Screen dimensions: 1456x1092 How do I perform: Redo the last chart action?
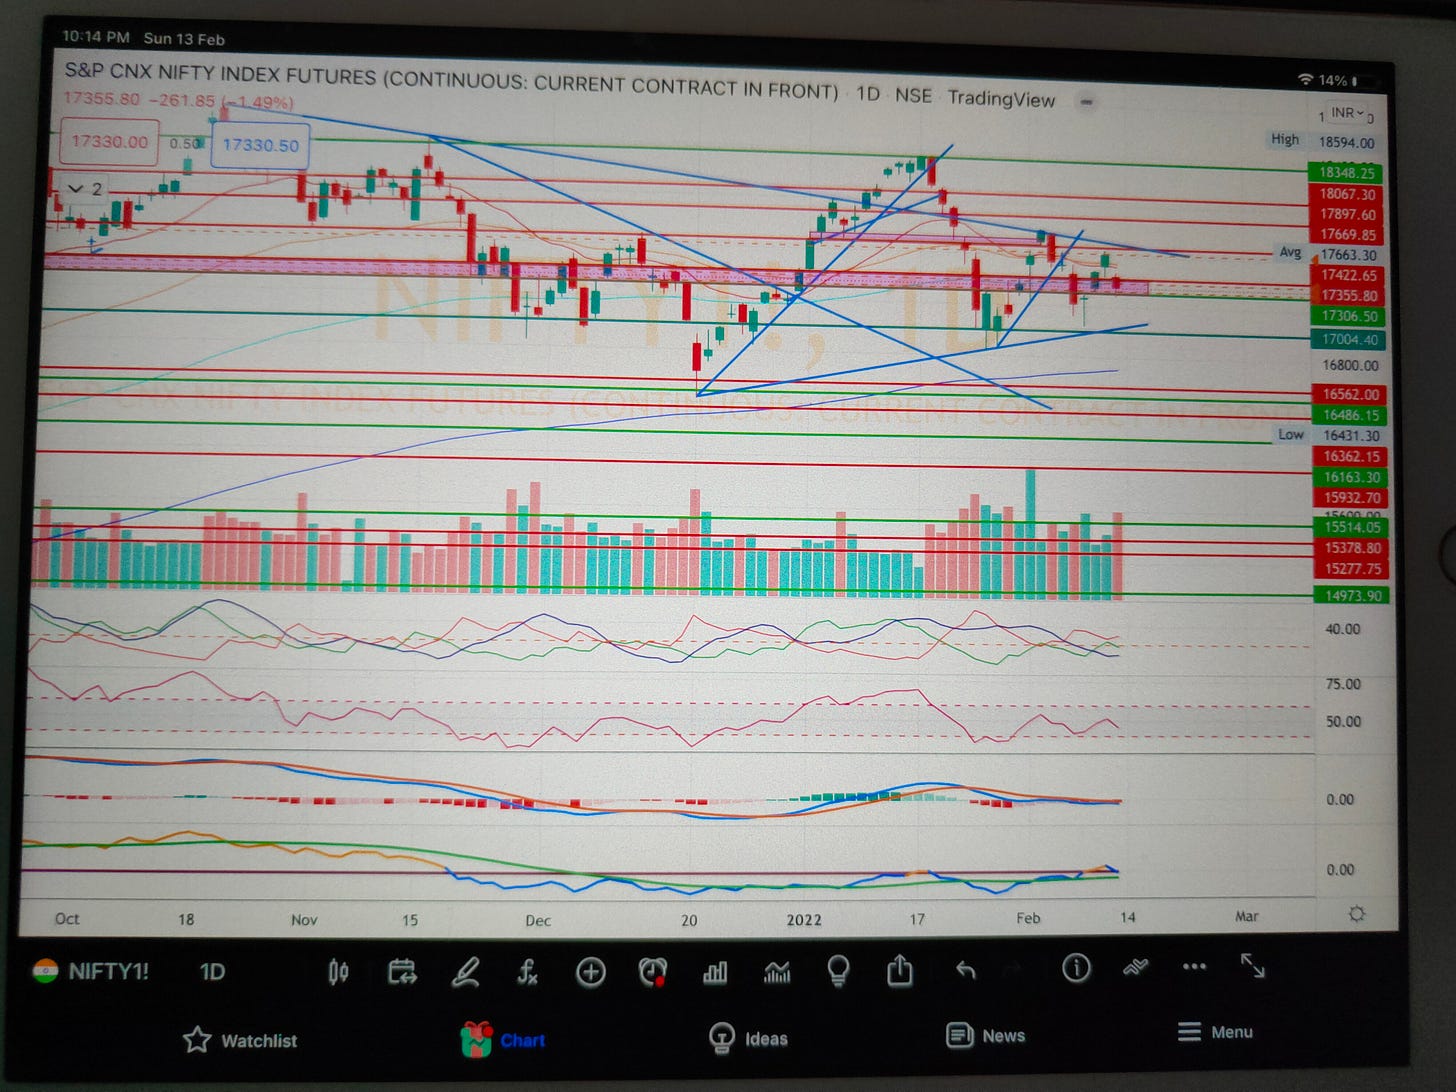[1013, 968]
